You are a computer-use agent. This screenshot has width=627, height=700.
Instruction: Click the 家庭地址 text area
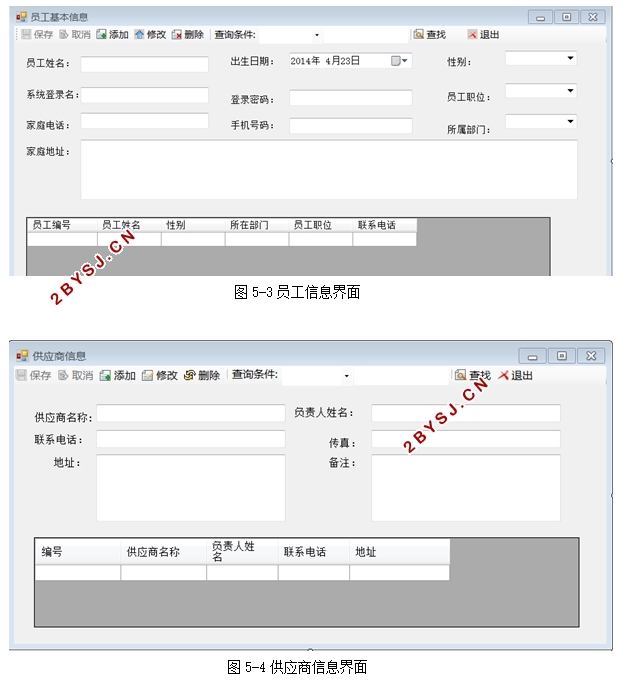tap(329, 170)
